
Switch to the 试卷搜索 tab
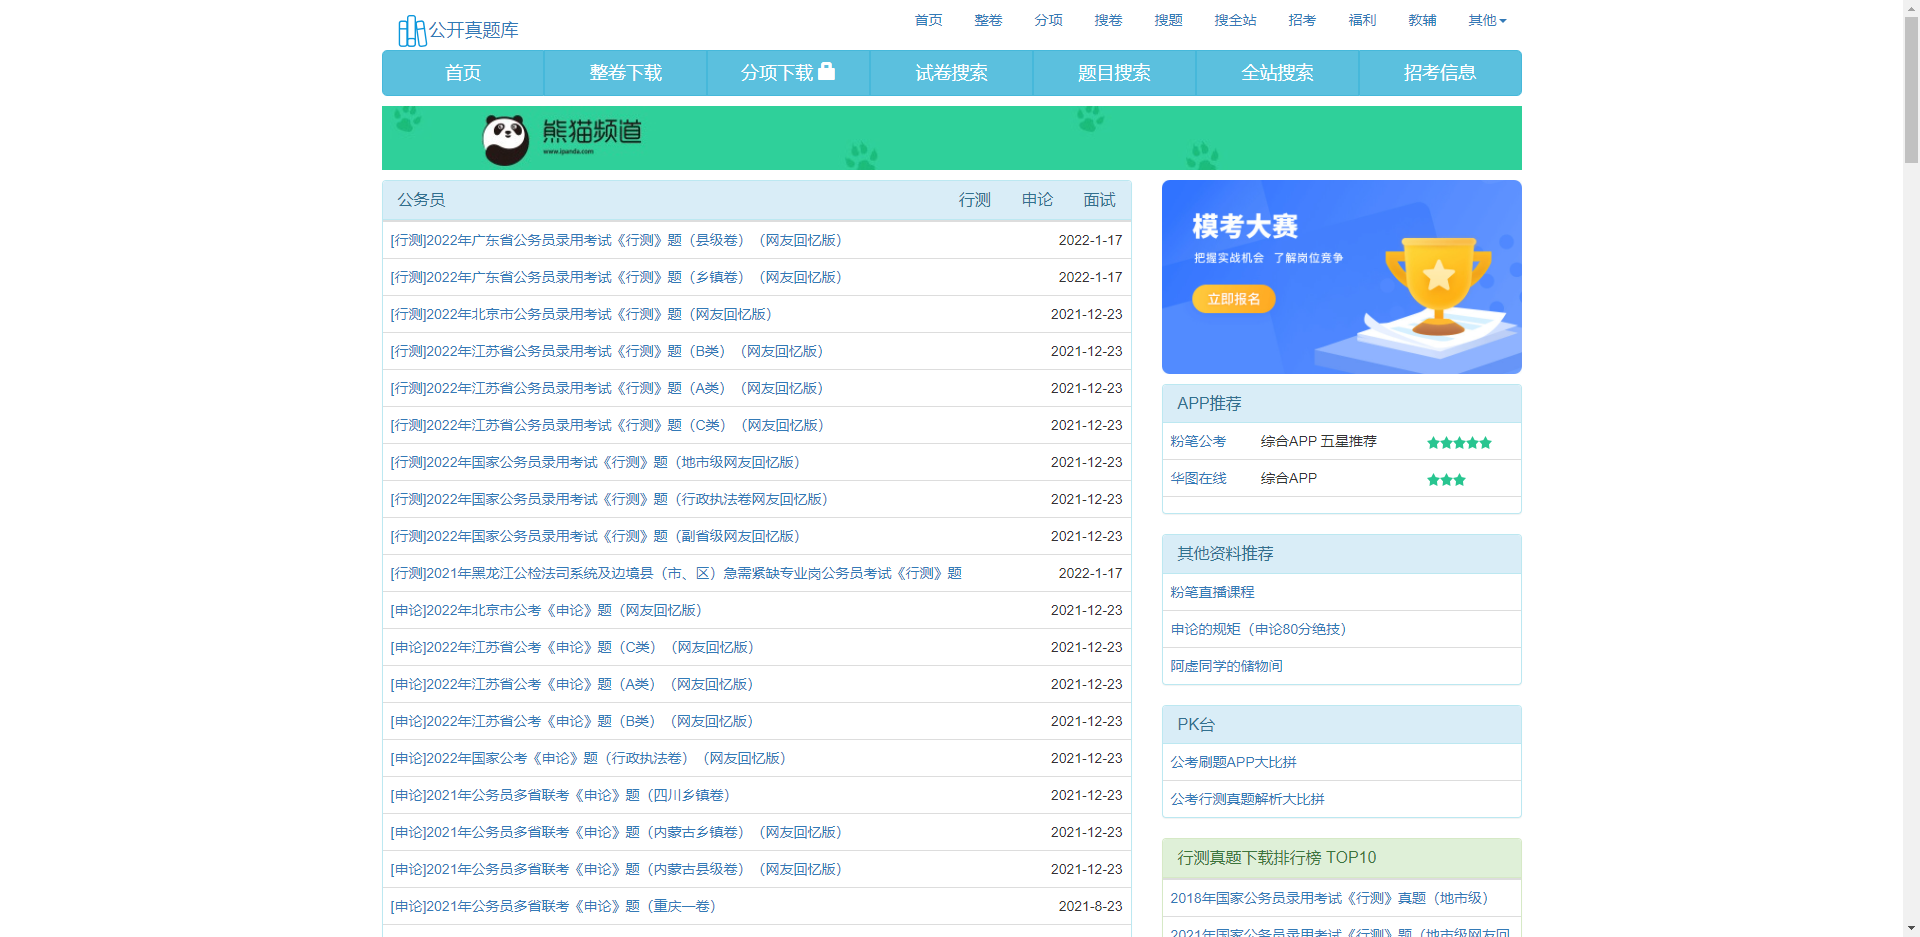pyautogui.click(x=951, y=73)
